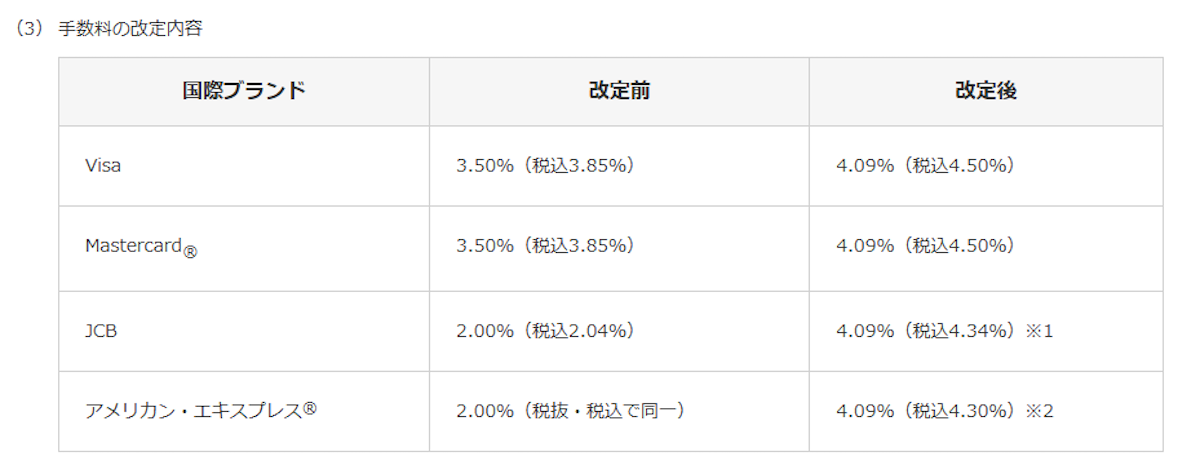Click the registered mark after アメリカン・エキスプレス
The height and width of the screenshot is (465, 1200).
pos(310,406)
